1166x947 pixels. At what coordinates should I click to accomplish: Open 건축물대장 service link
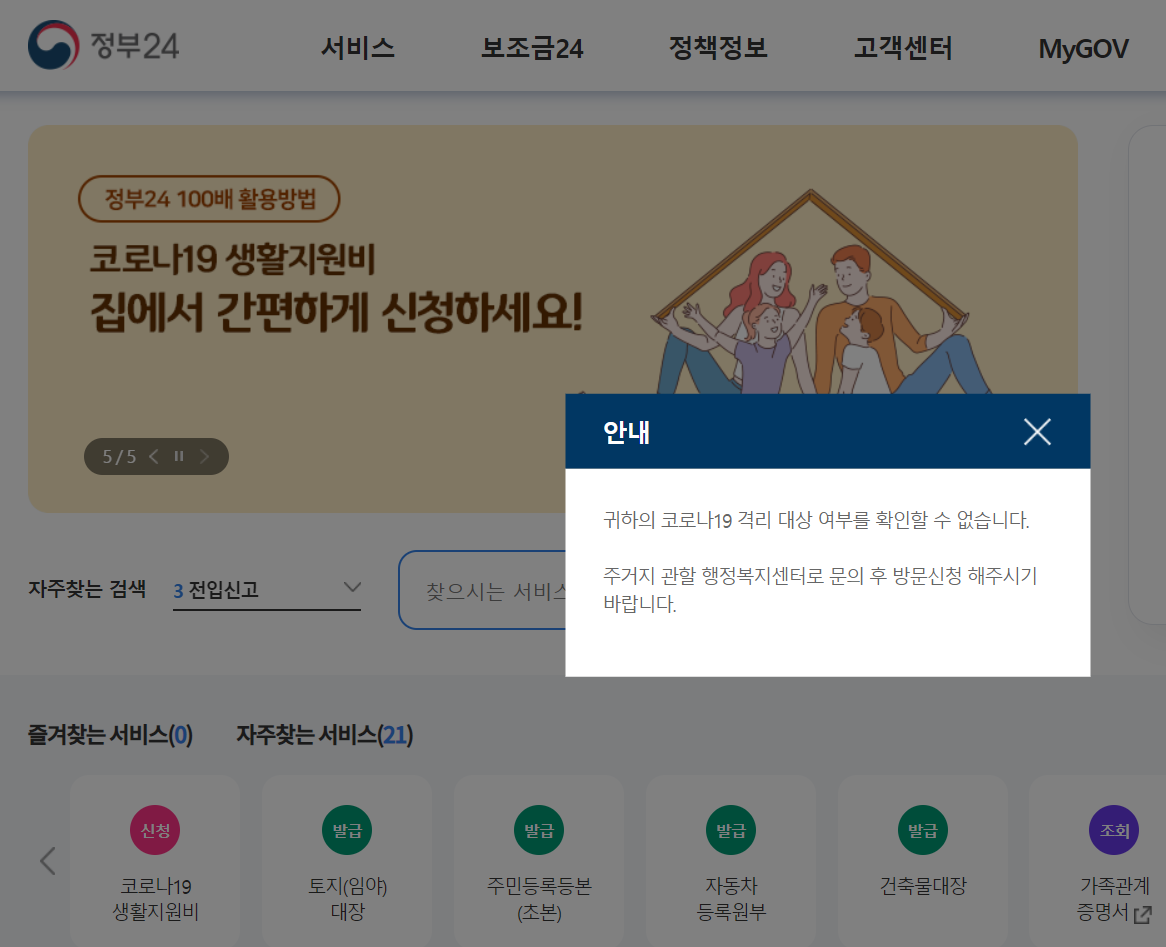(x=923, y=886)
